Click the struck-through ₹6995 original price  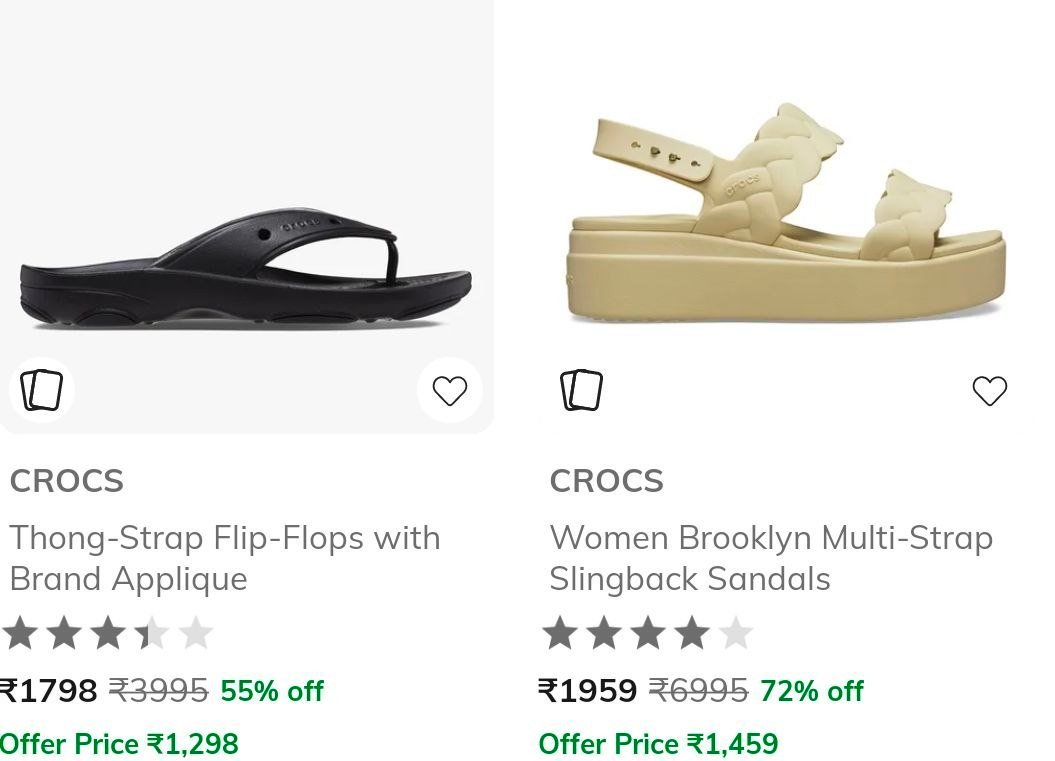698,690
